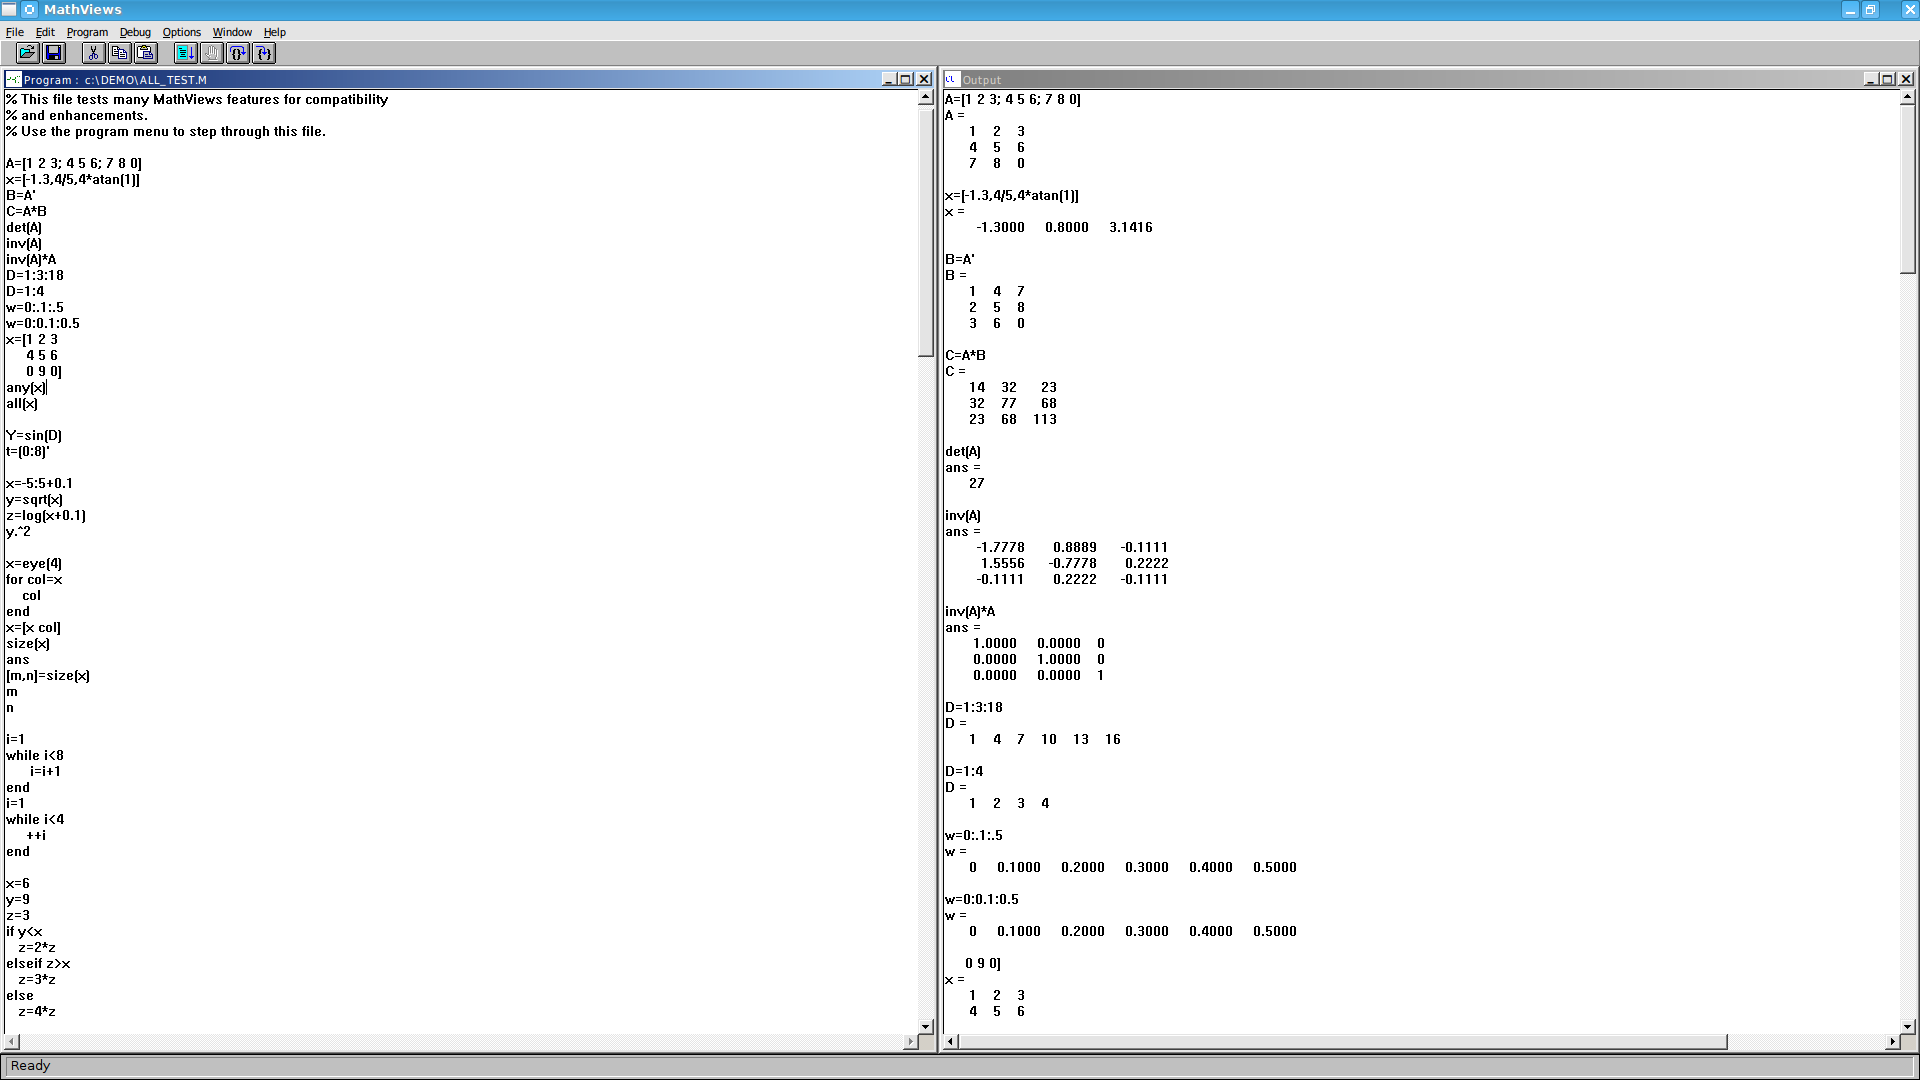1920x1080 pixels.
Task: Click the Paste clipboard icon
Action: tap(146, 53)
